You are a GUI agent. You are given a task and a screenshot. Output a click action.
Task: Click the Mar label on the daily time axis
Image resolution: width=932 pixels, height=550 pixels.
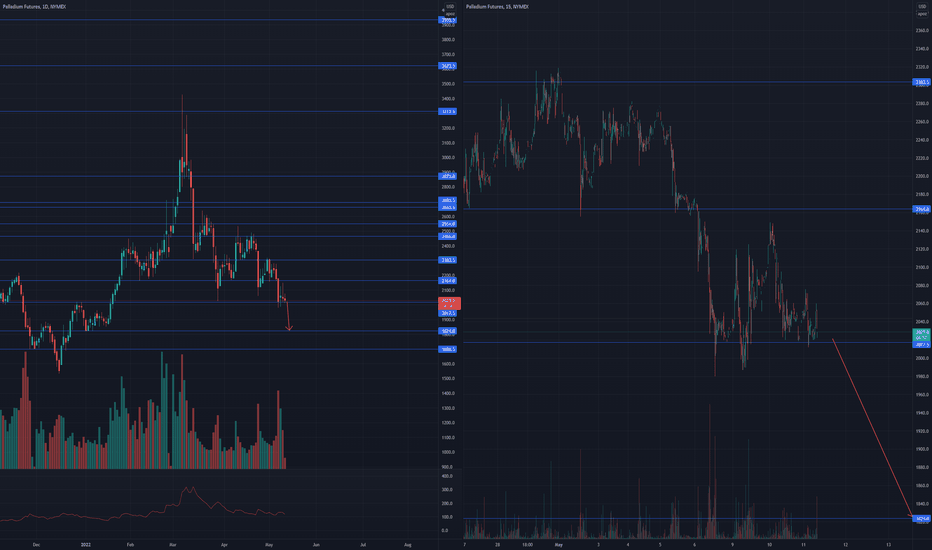click(x=173, y=545)
